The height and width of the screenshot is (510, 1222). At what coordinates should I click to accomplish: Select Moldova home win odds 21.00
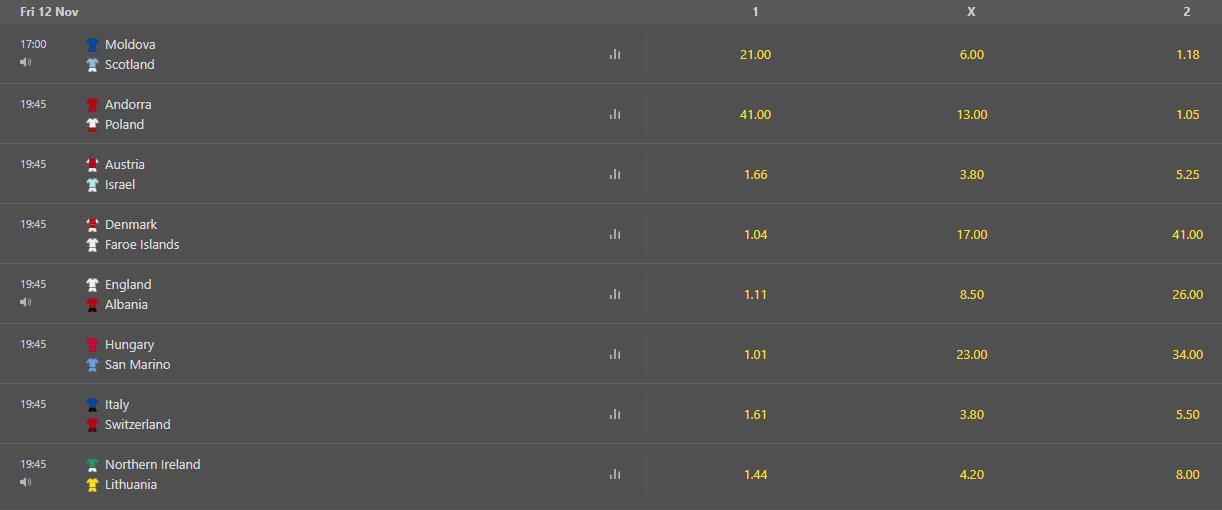755,54
